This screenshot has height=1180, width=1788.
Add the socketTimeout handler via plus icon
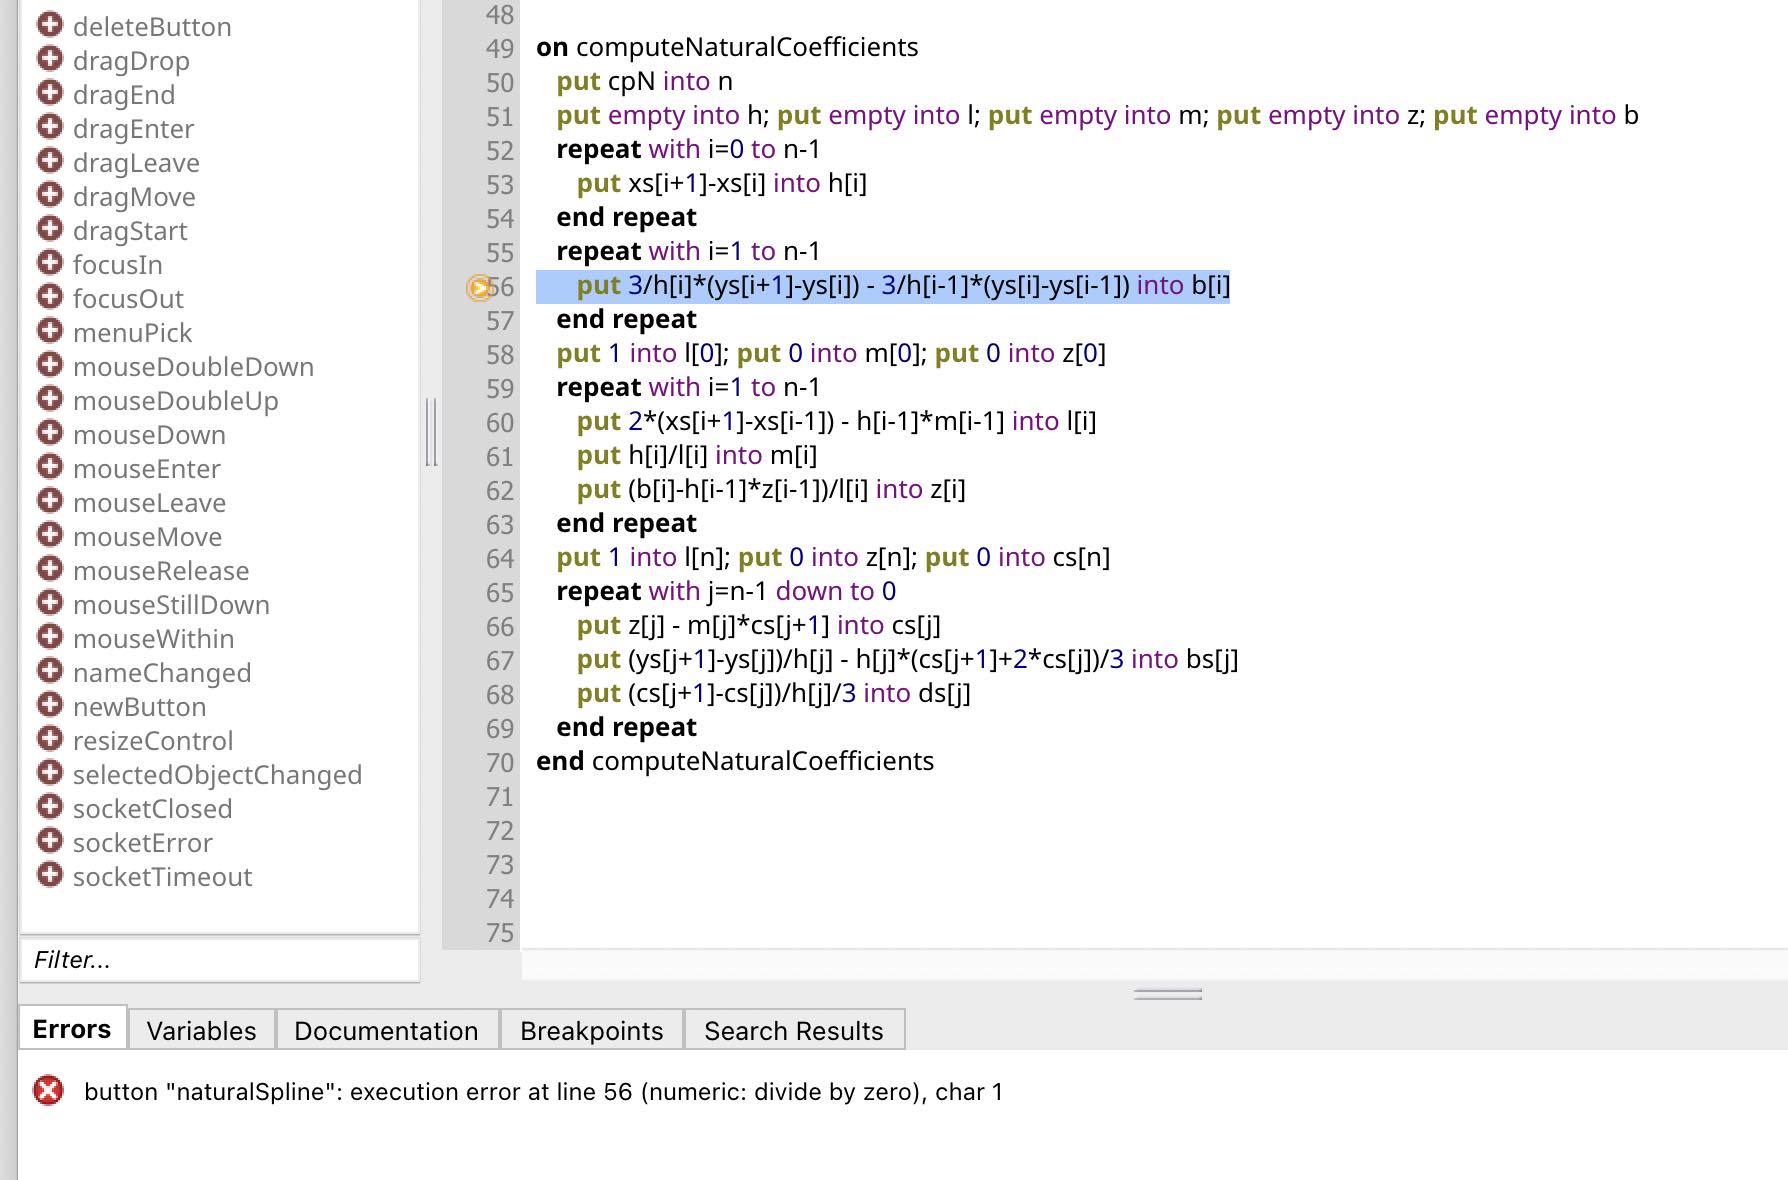click(x=49, y=875)
